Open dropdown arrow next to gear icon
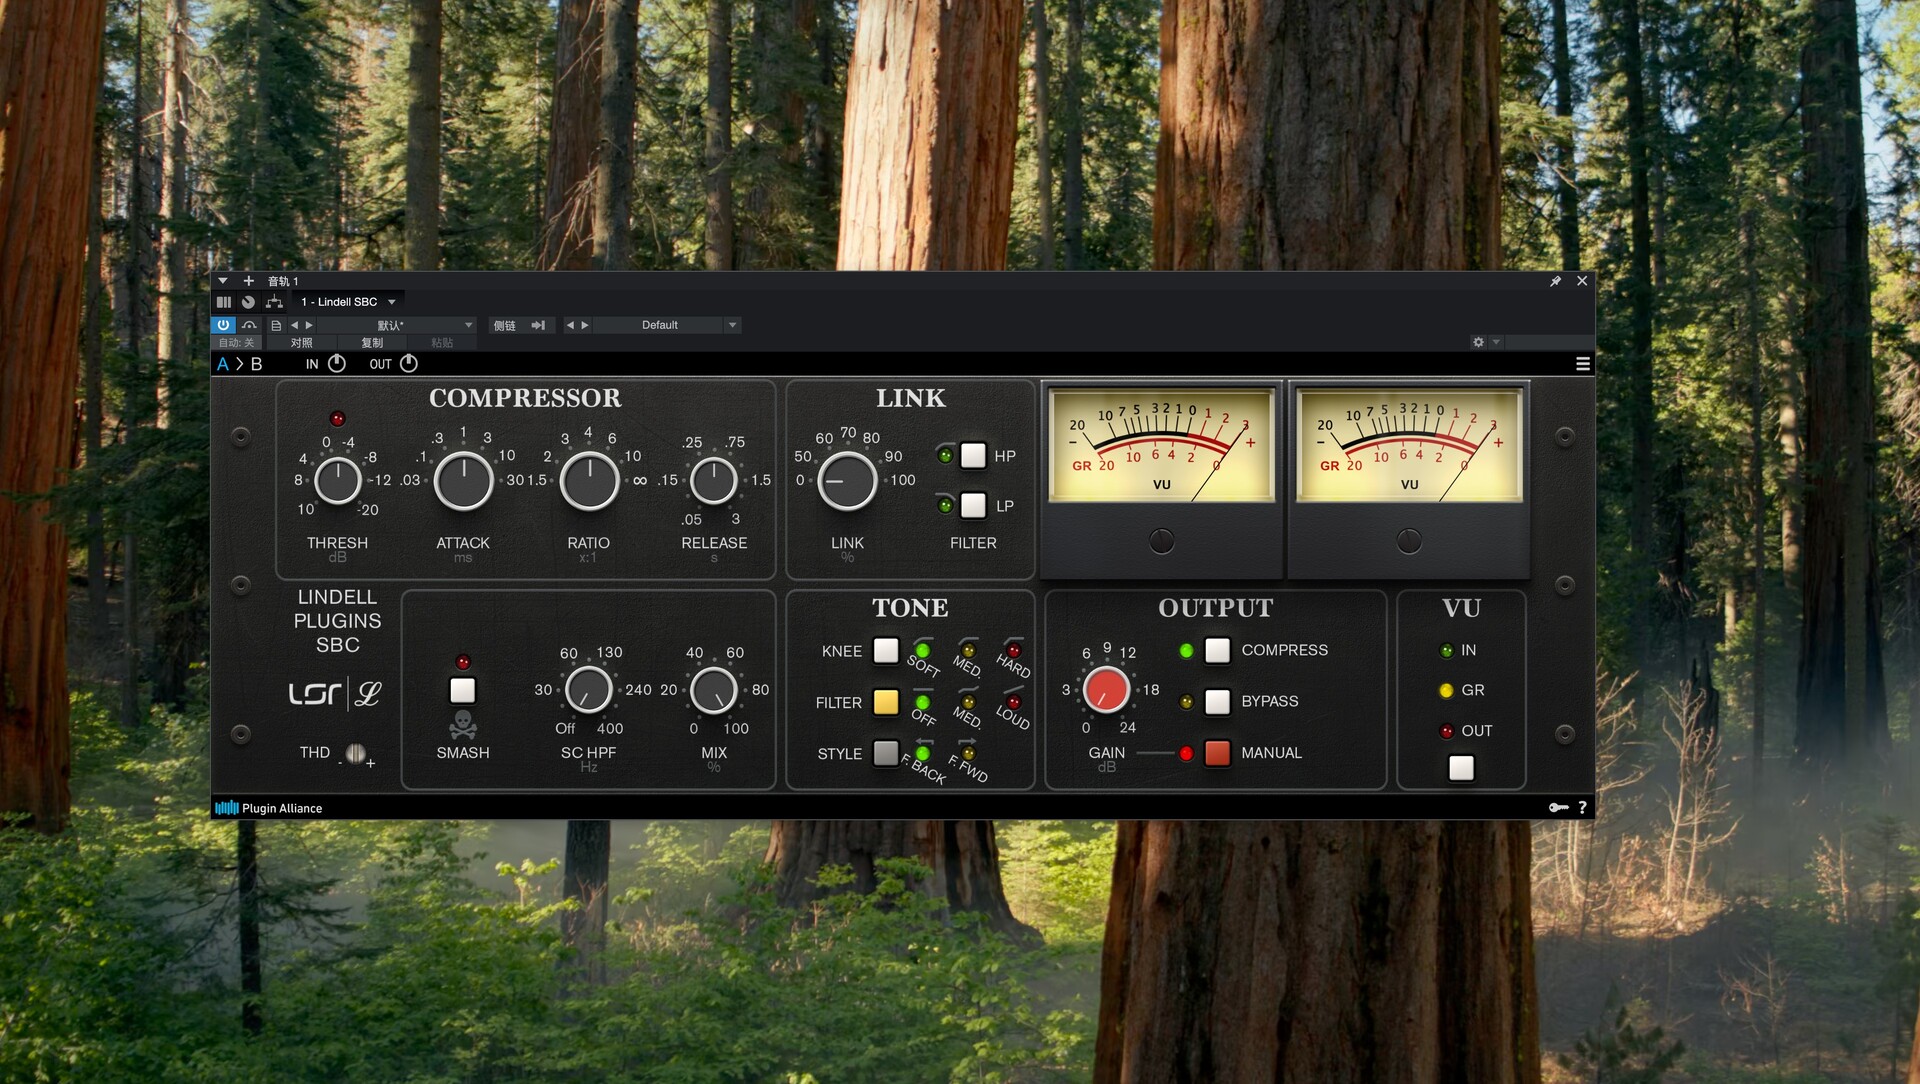 point(1496,342)
